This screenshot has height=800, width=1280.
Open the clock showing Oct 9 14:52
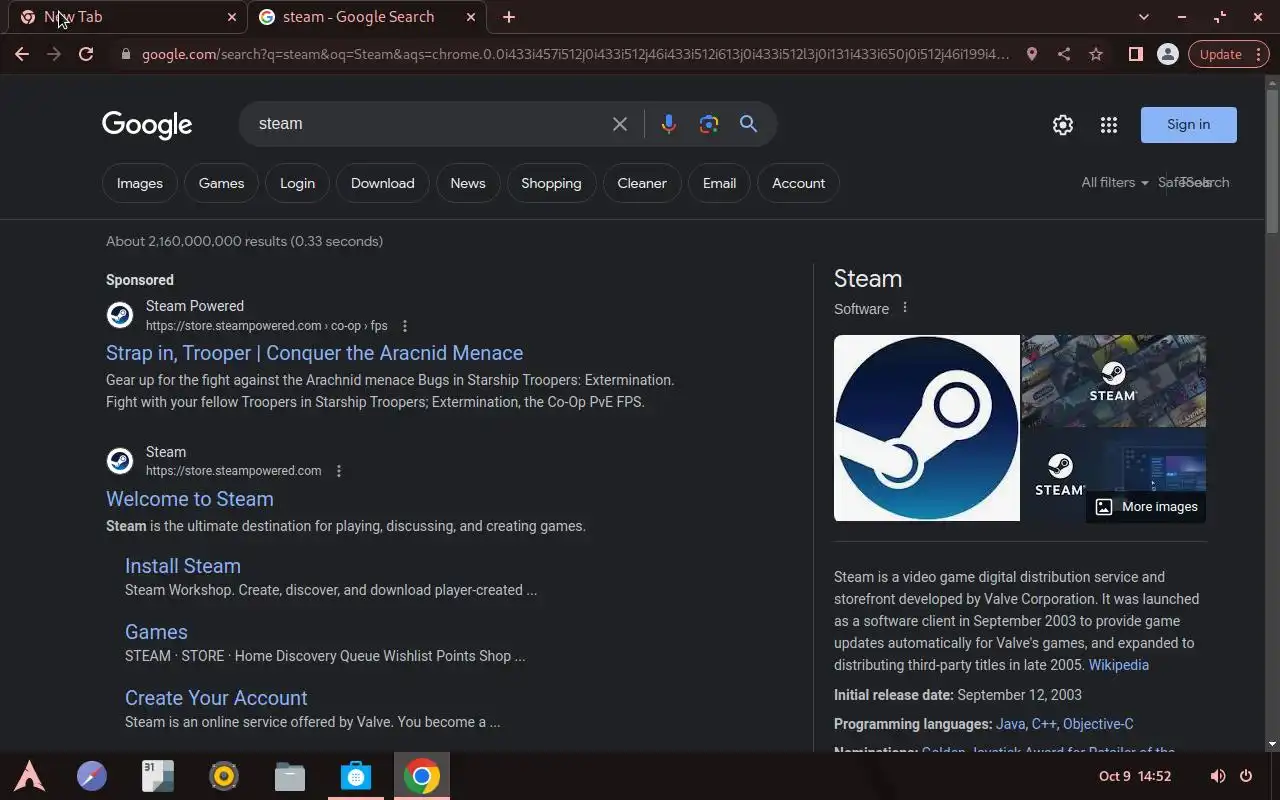tap(1135, 776)
